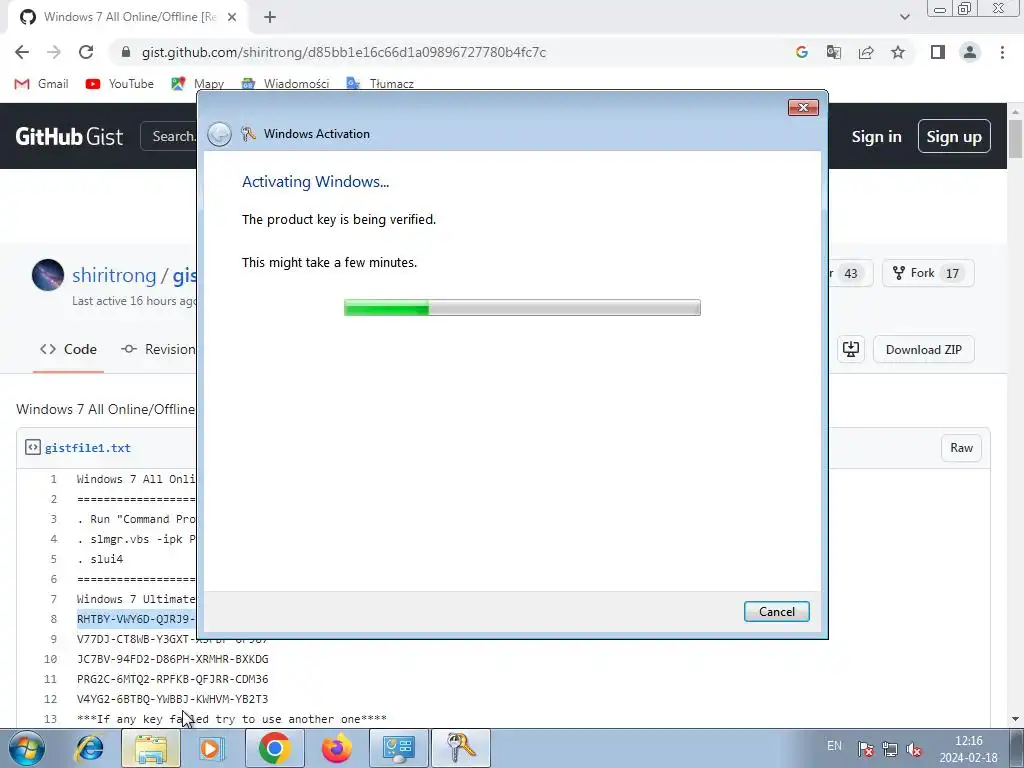Click the keys icon in Windows Activation title
1024x768 pixels.
(248, 134)
